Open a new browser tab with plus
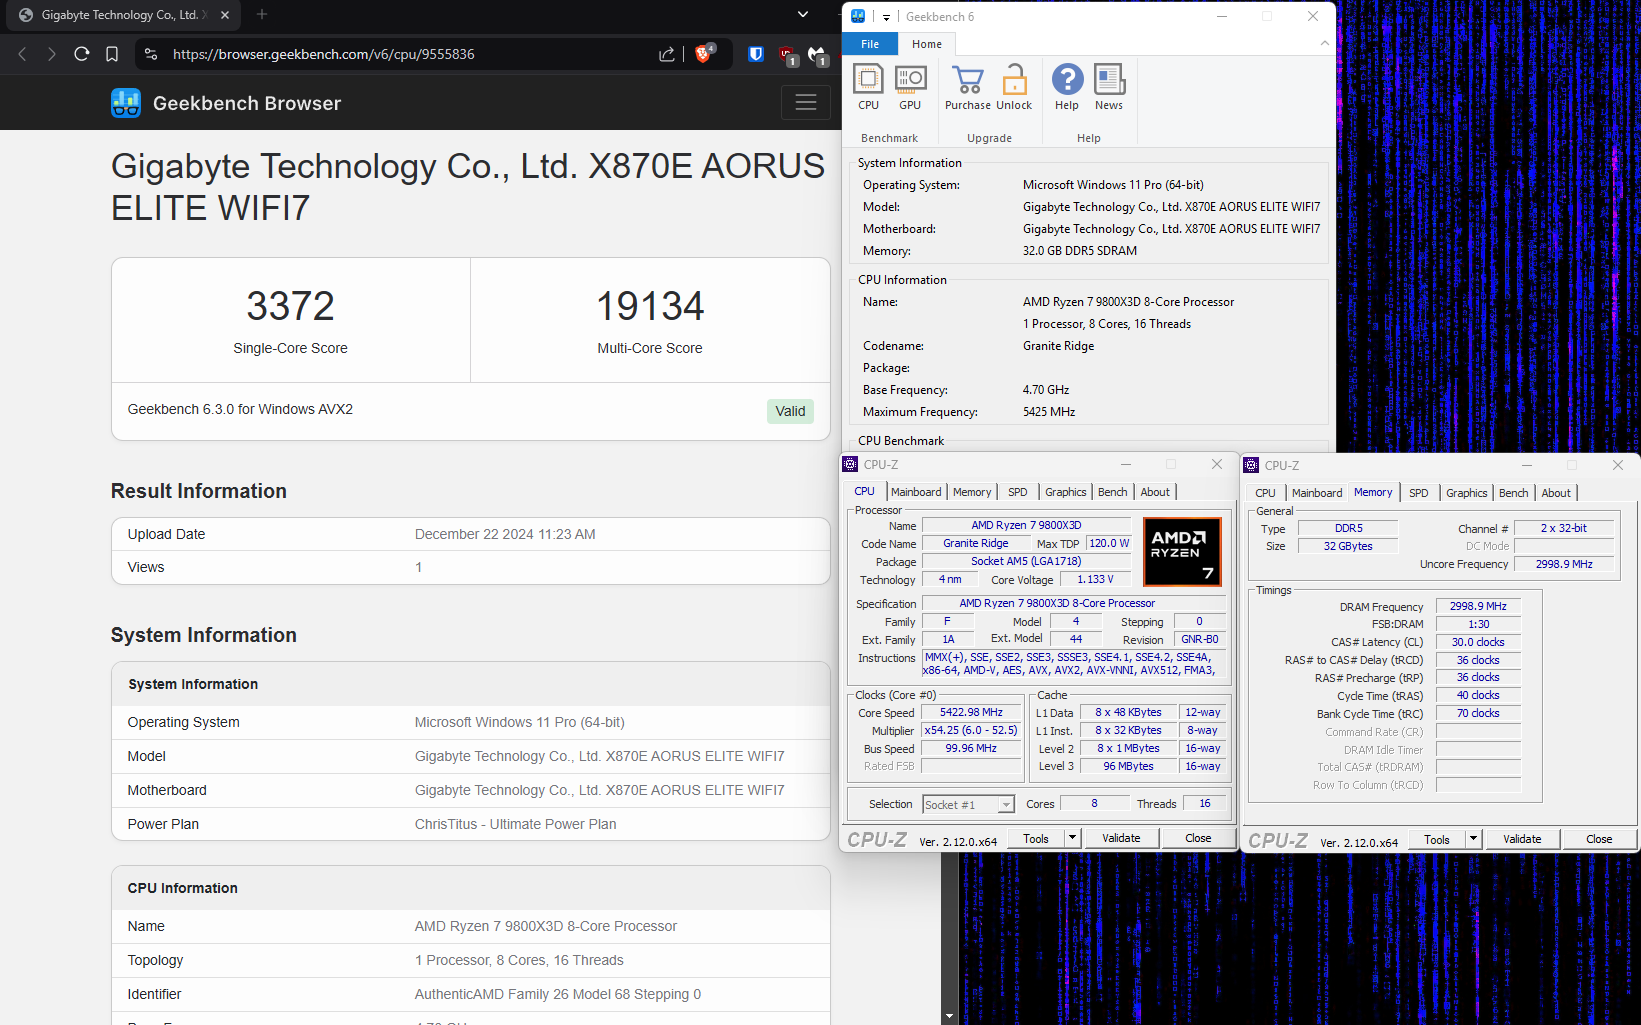The width and height of the screenshot is (1641, 1025). (262, 15)
